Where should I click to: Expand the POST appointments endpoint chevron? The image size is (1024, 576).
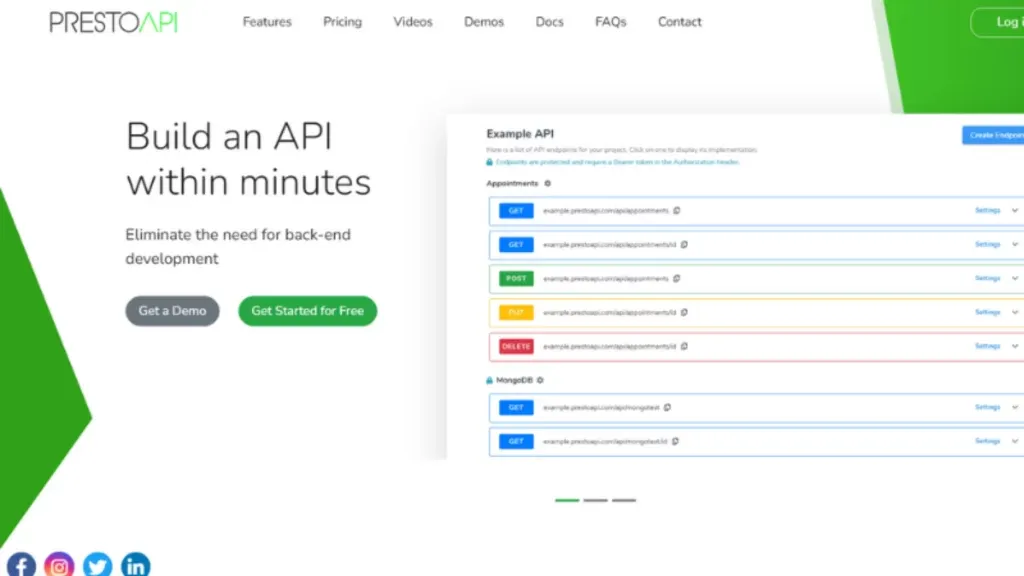1015,278
